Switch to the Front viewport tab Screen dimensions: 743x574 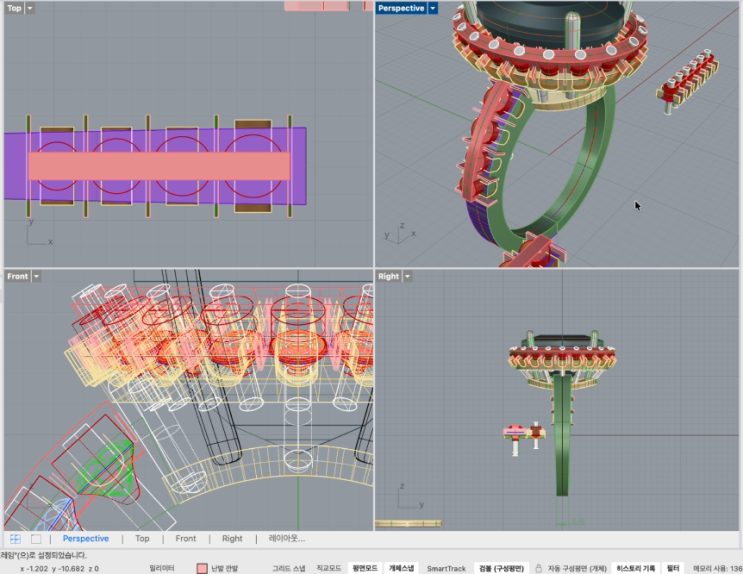point(186,538)
